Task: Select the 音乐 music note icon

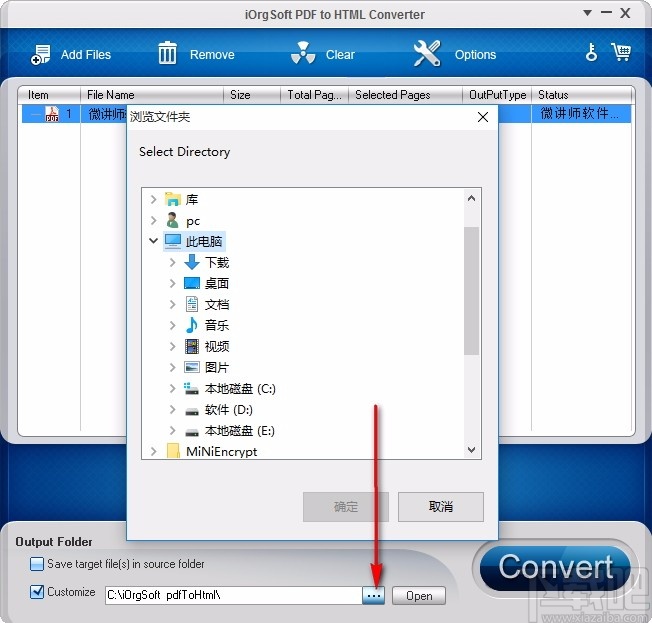Action: tap(192, 325)
